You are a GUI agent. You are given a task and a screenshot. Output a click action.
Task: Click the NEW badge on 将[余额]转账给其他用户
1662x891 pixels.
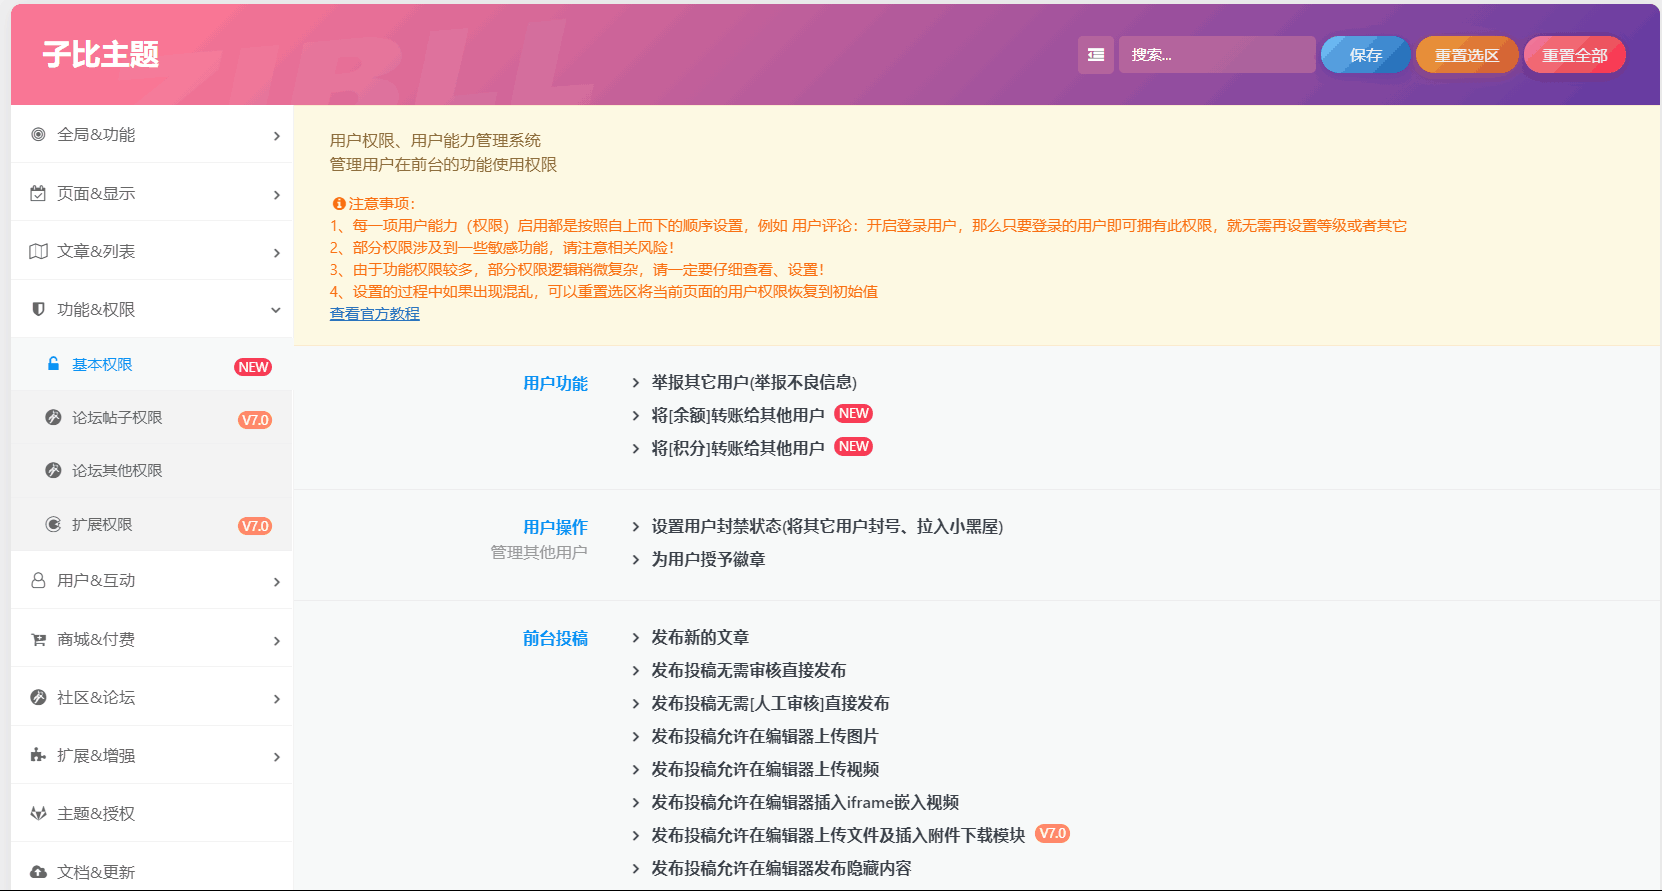point(854,413)
